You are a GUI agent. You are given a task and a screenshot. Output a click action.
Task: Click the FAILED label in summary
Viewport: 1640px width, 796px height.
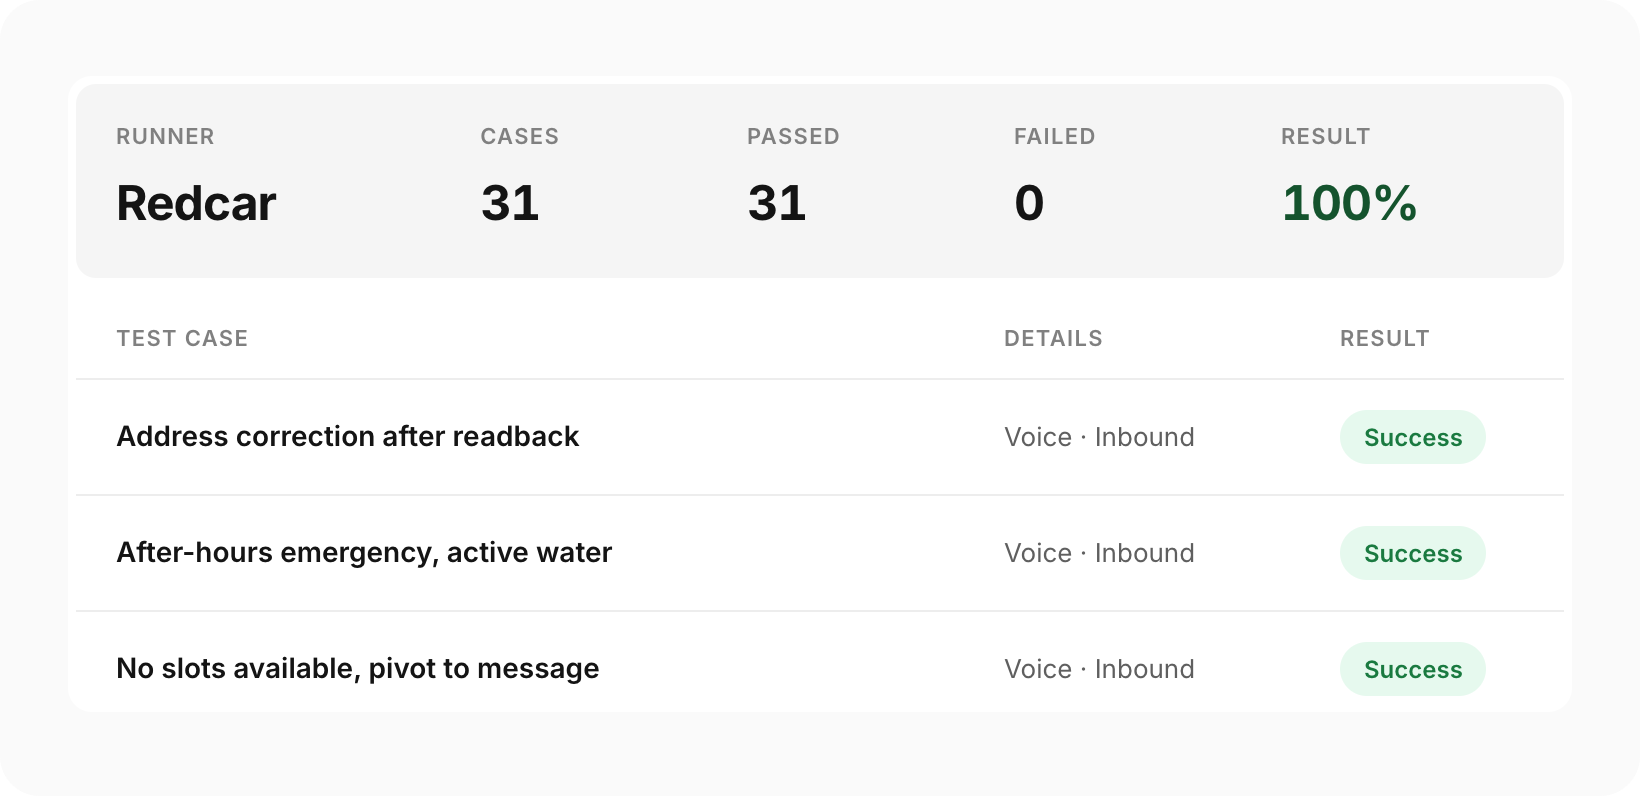[1054, 136]
